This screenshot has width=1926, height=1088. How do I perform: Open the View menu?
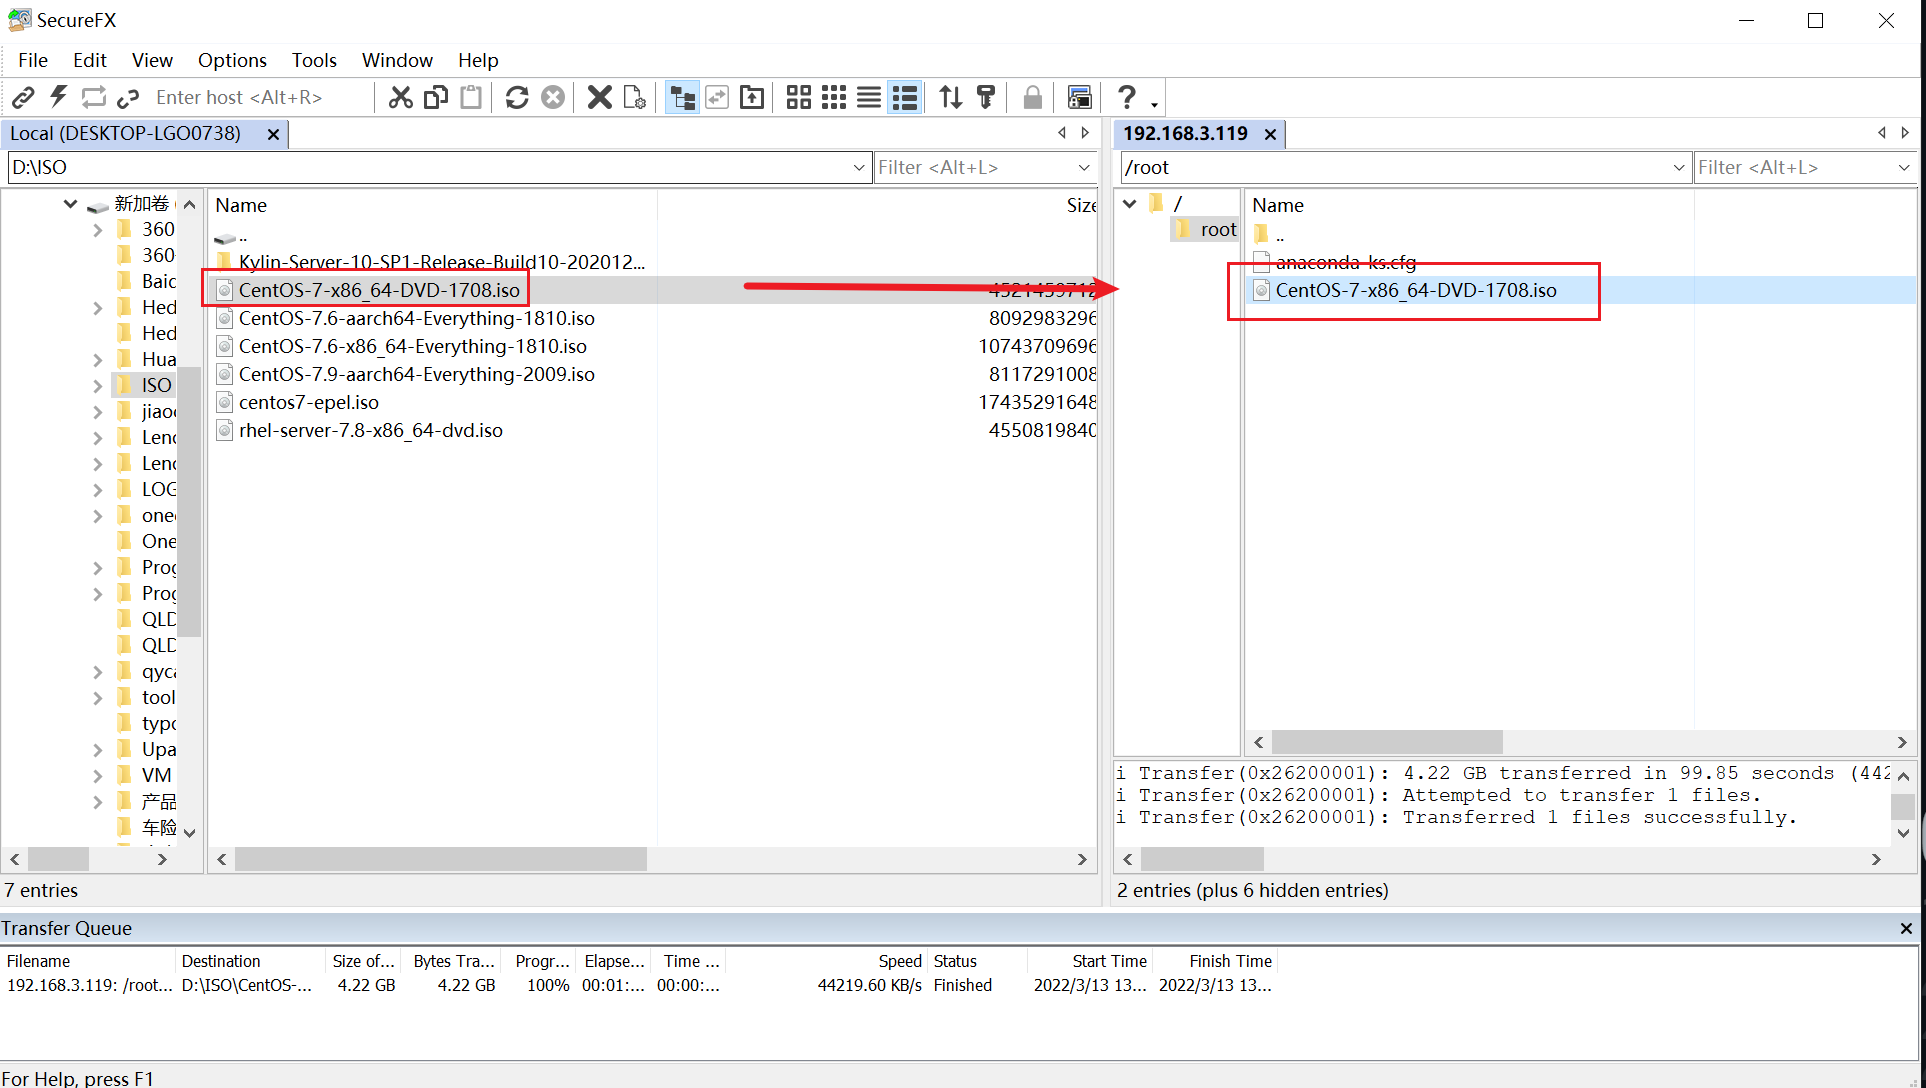tap(152, 60)
